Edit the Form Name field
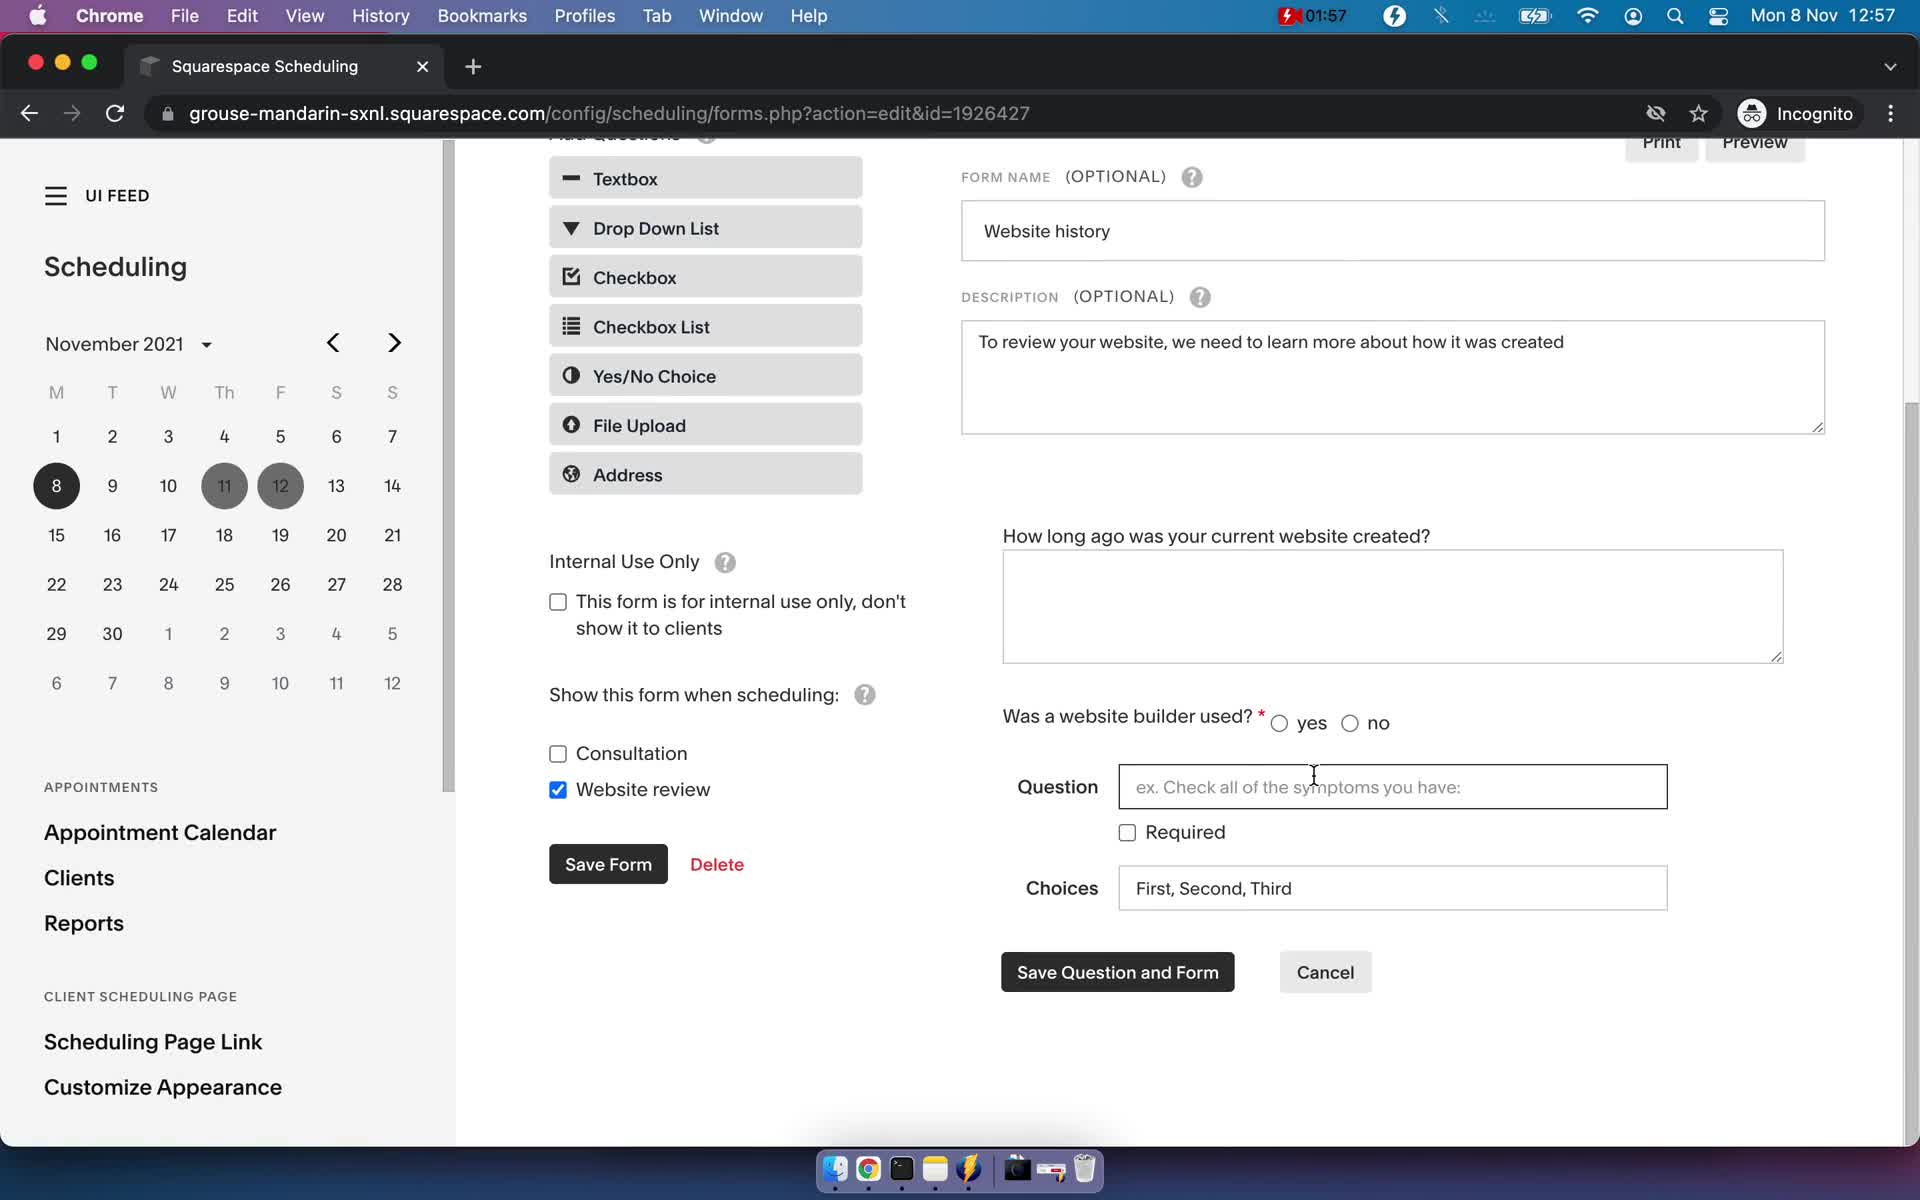 (1392, 231)
